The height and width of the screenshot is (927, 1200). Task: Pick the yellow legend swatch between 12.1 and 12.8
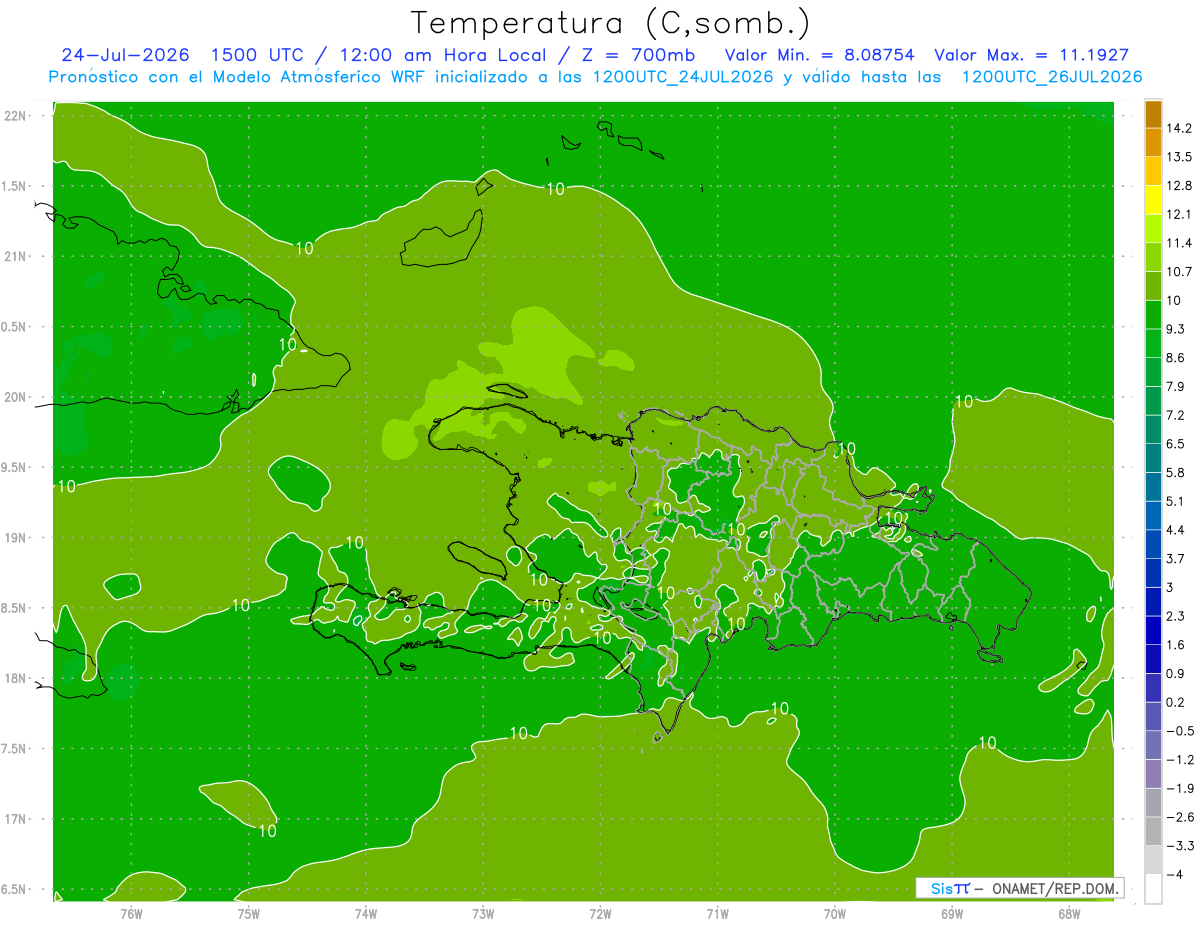[x=1153, y=200]
